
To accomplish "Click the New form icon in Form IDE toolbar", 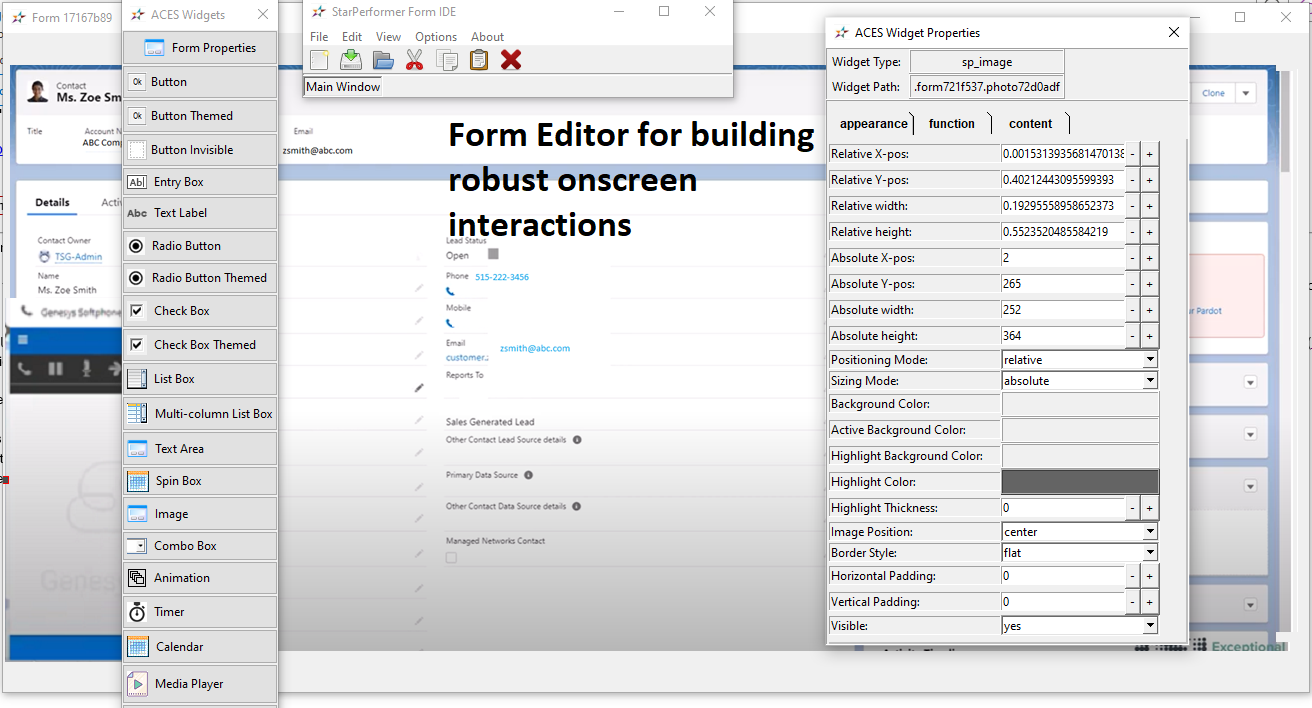I will (319, 60).
